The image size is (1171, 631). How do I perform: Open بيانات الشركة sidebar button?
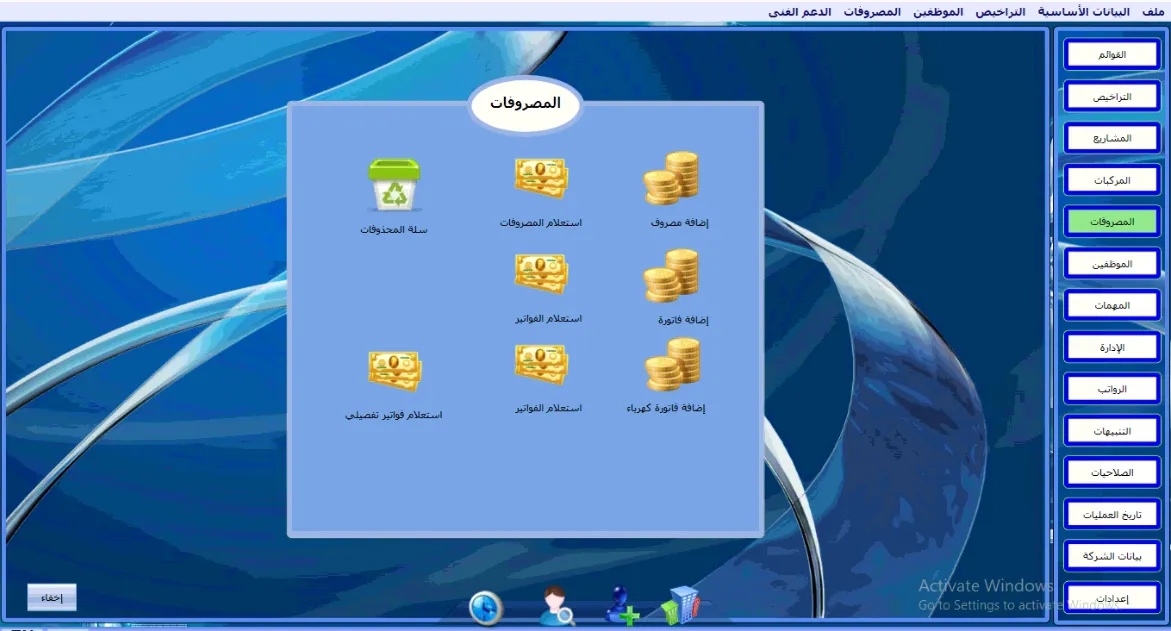pos(1112,556)
